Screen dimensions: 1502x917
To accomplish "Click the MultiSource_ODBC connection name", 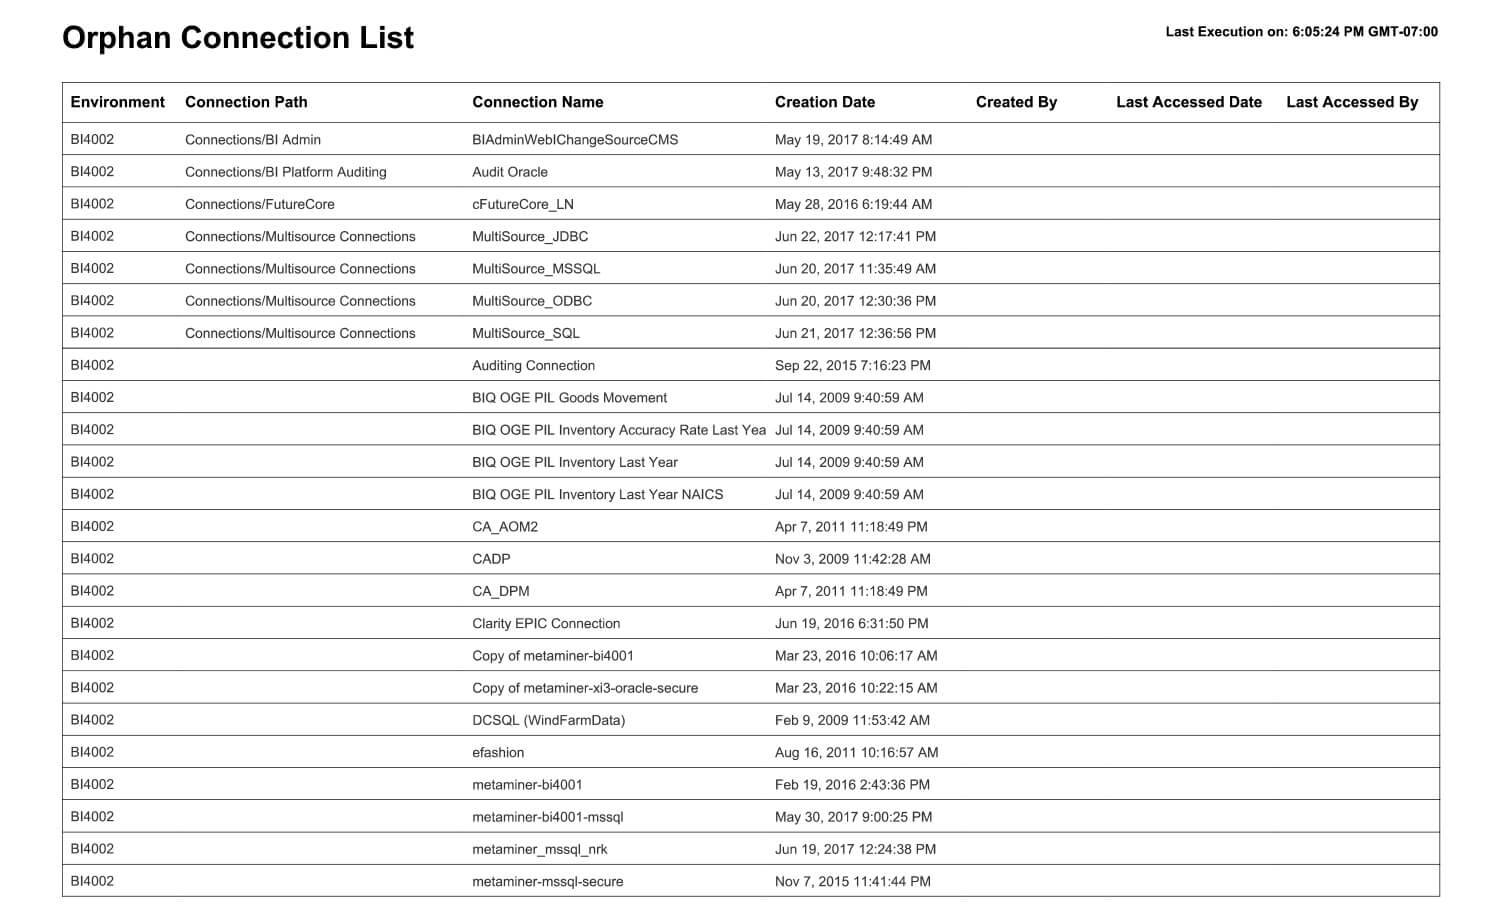I will point(532,301).
